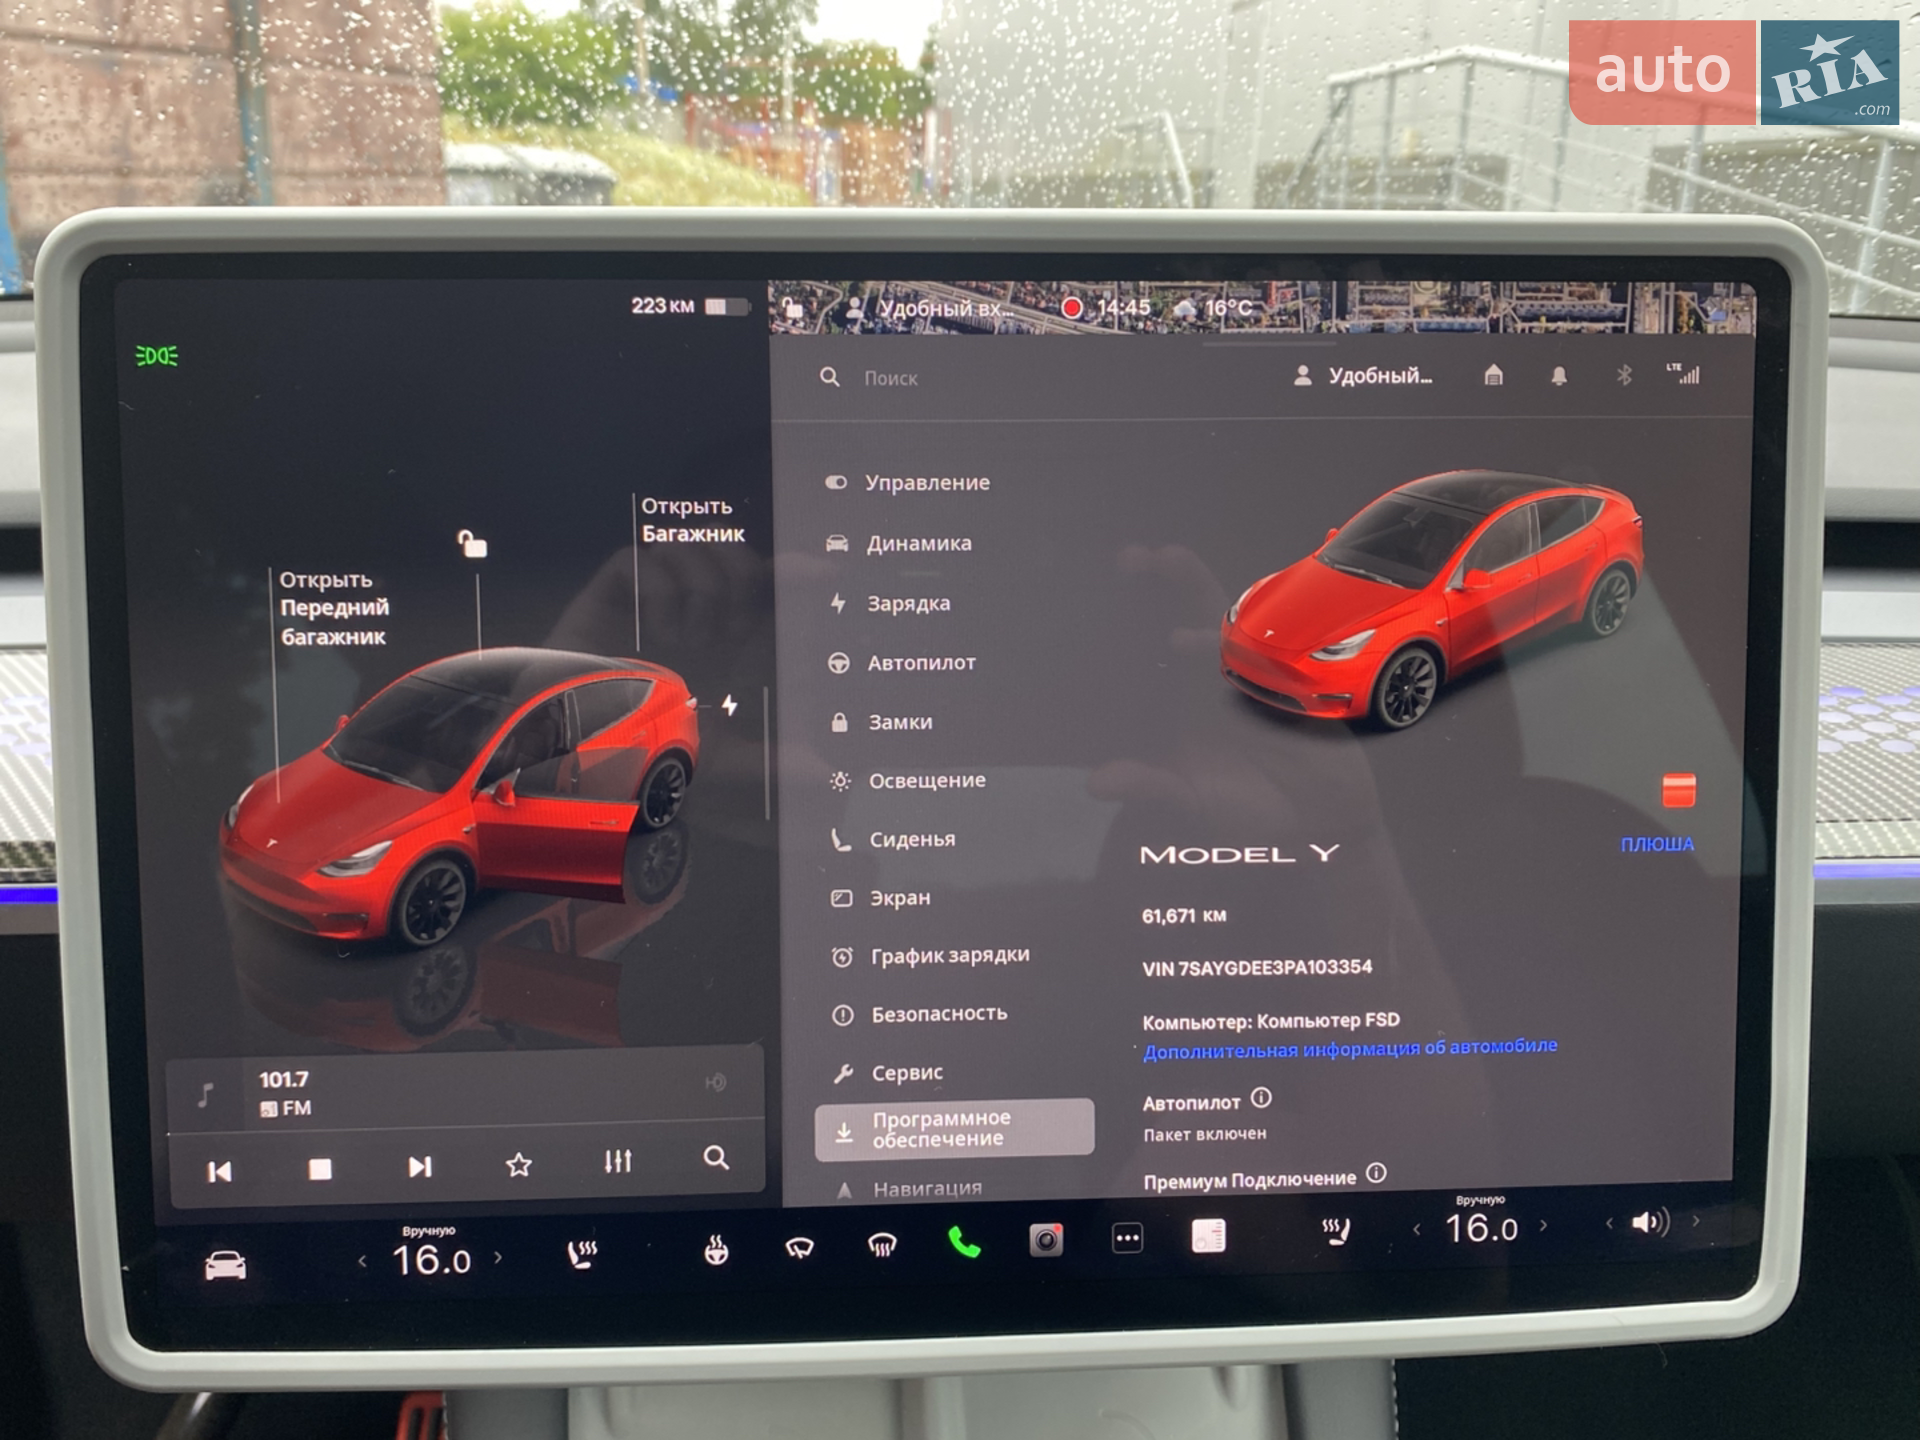
Task: Open the audio equalizer settings
Action: coord(618,1161)
